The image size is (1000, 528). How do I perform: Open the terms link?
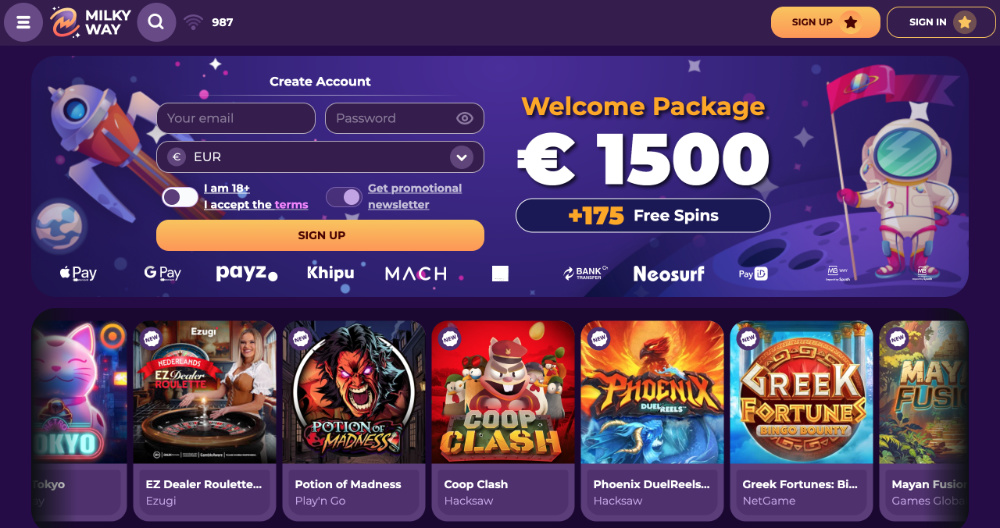tap(291, 205)
